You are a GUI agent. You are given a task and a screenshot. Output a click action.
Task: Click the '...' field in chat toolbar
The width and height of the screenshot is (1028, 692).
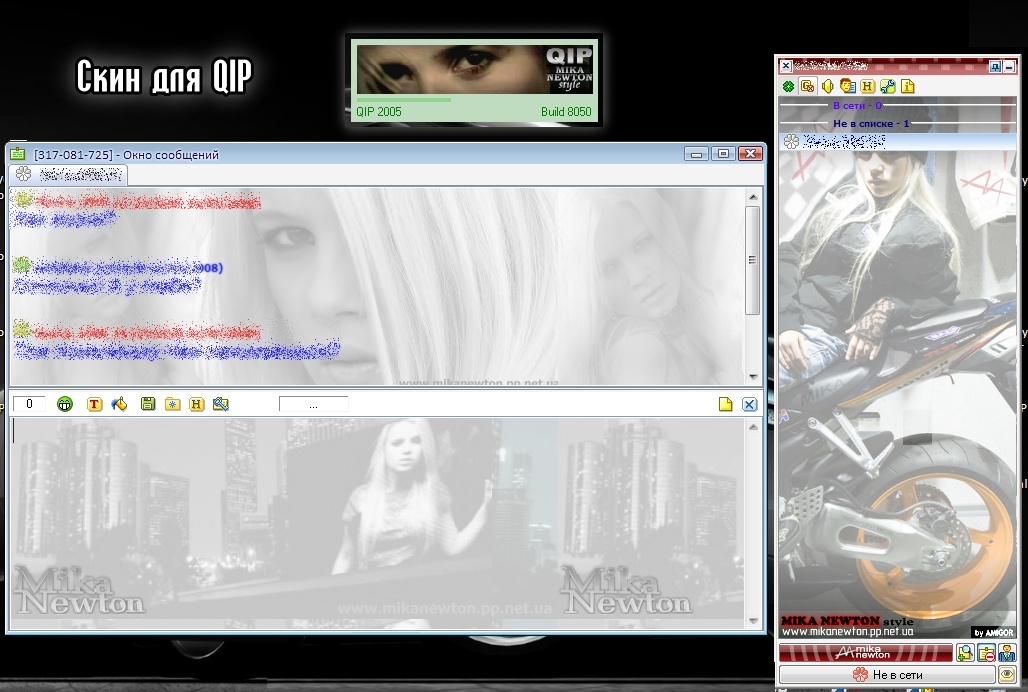[313, 404]
